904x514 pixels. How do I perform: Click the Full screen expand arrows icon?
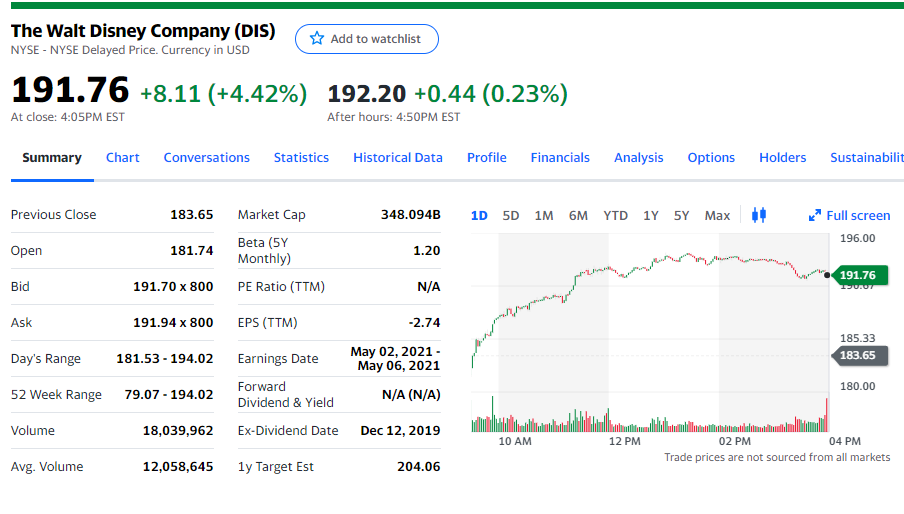tap(814, 215)
